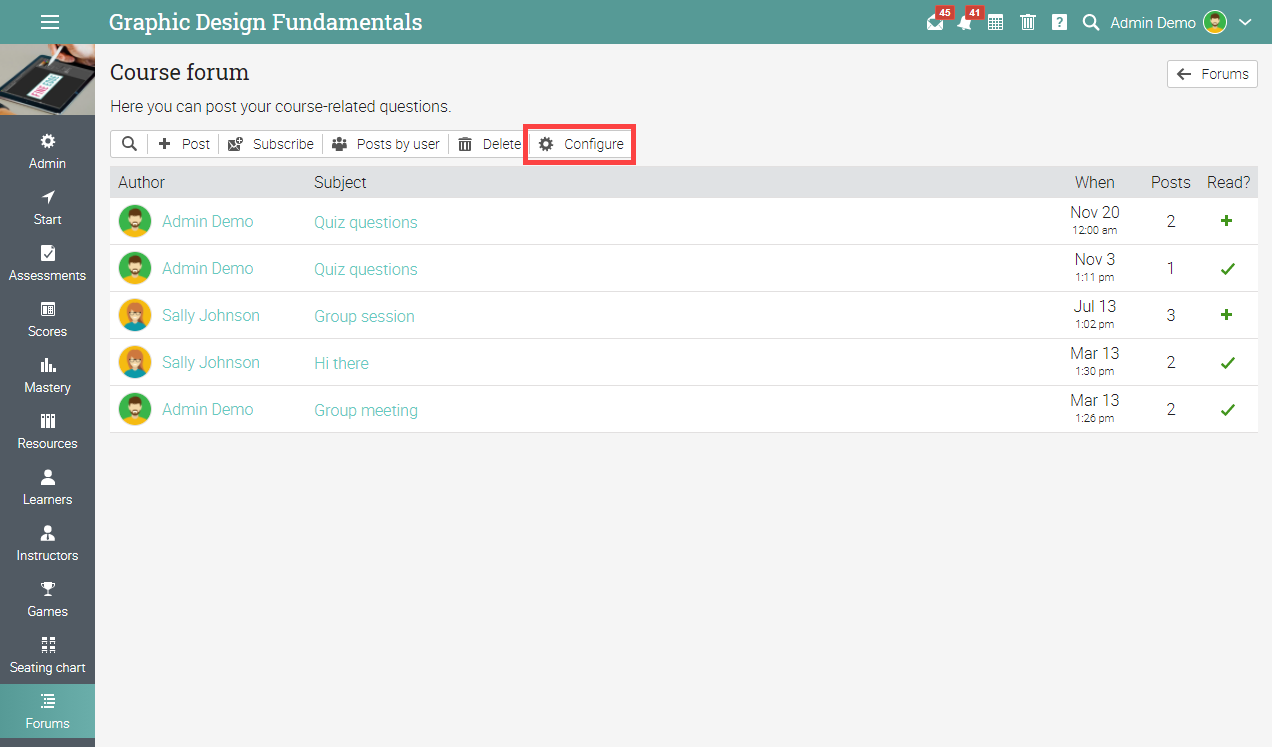
Task: Open Seating chart in the sidebar
Action: pos(47,656)
